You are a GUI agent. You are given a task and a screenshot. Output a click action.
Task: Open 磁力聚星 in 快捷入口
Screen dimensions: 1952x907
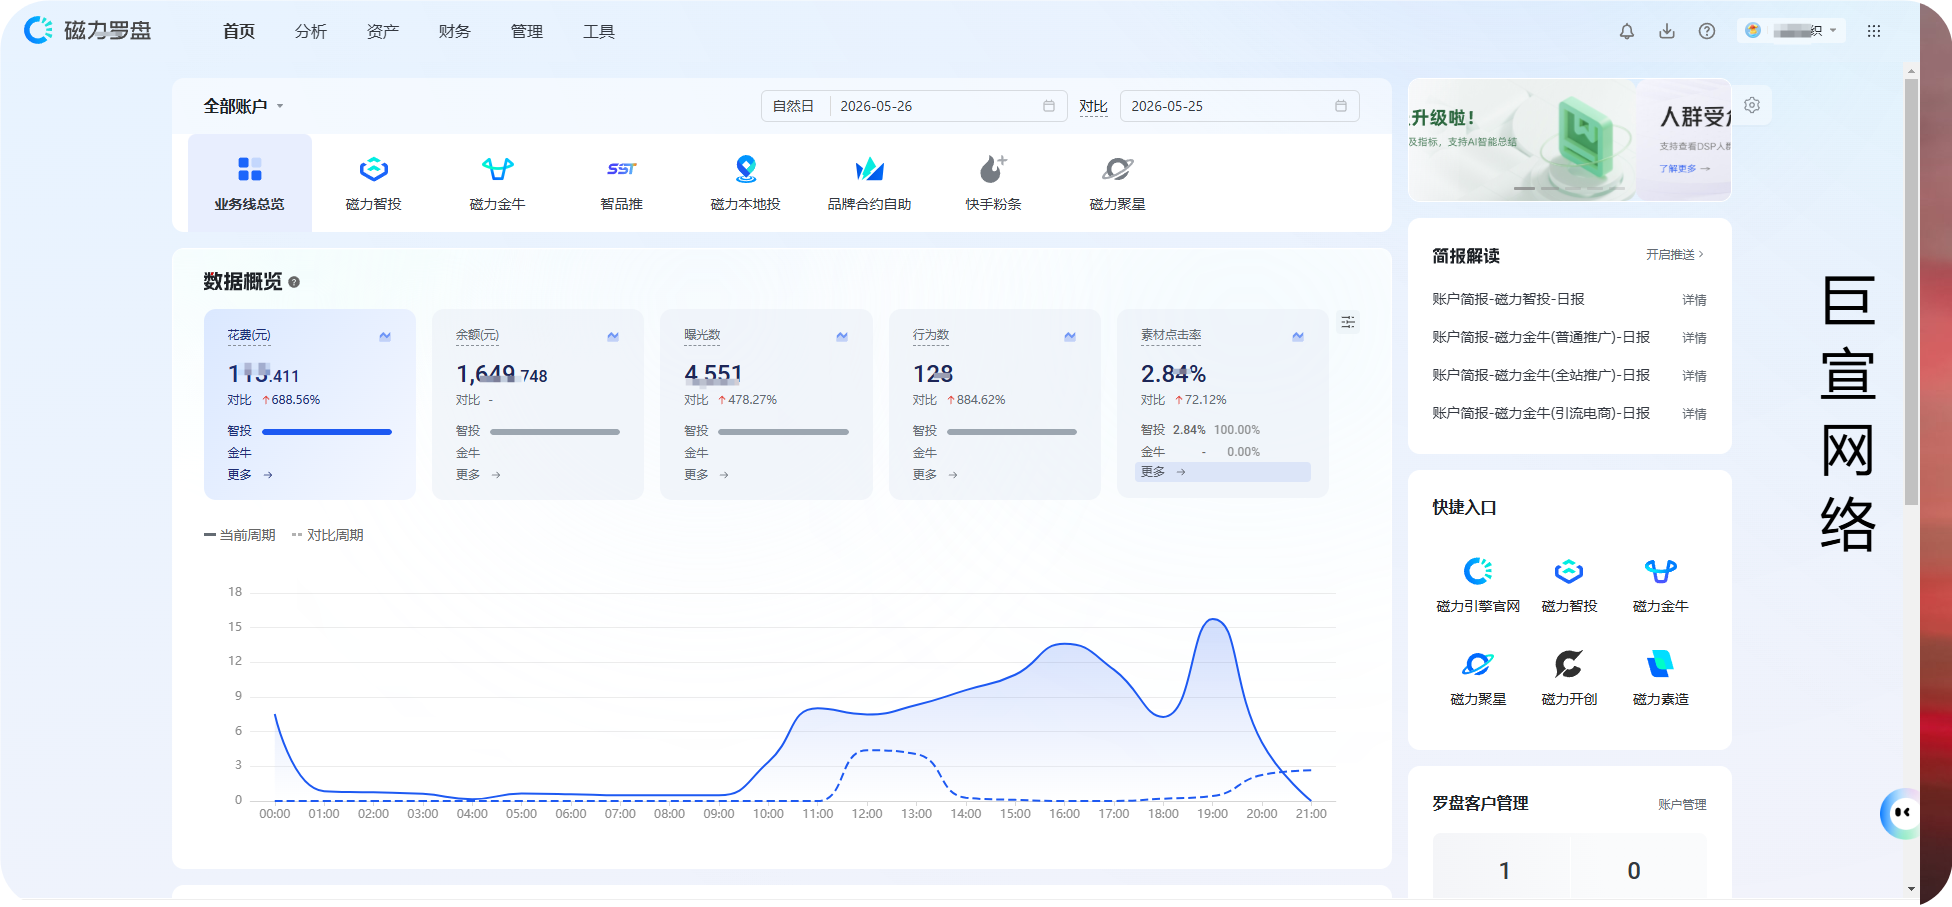coord(1478,678)
